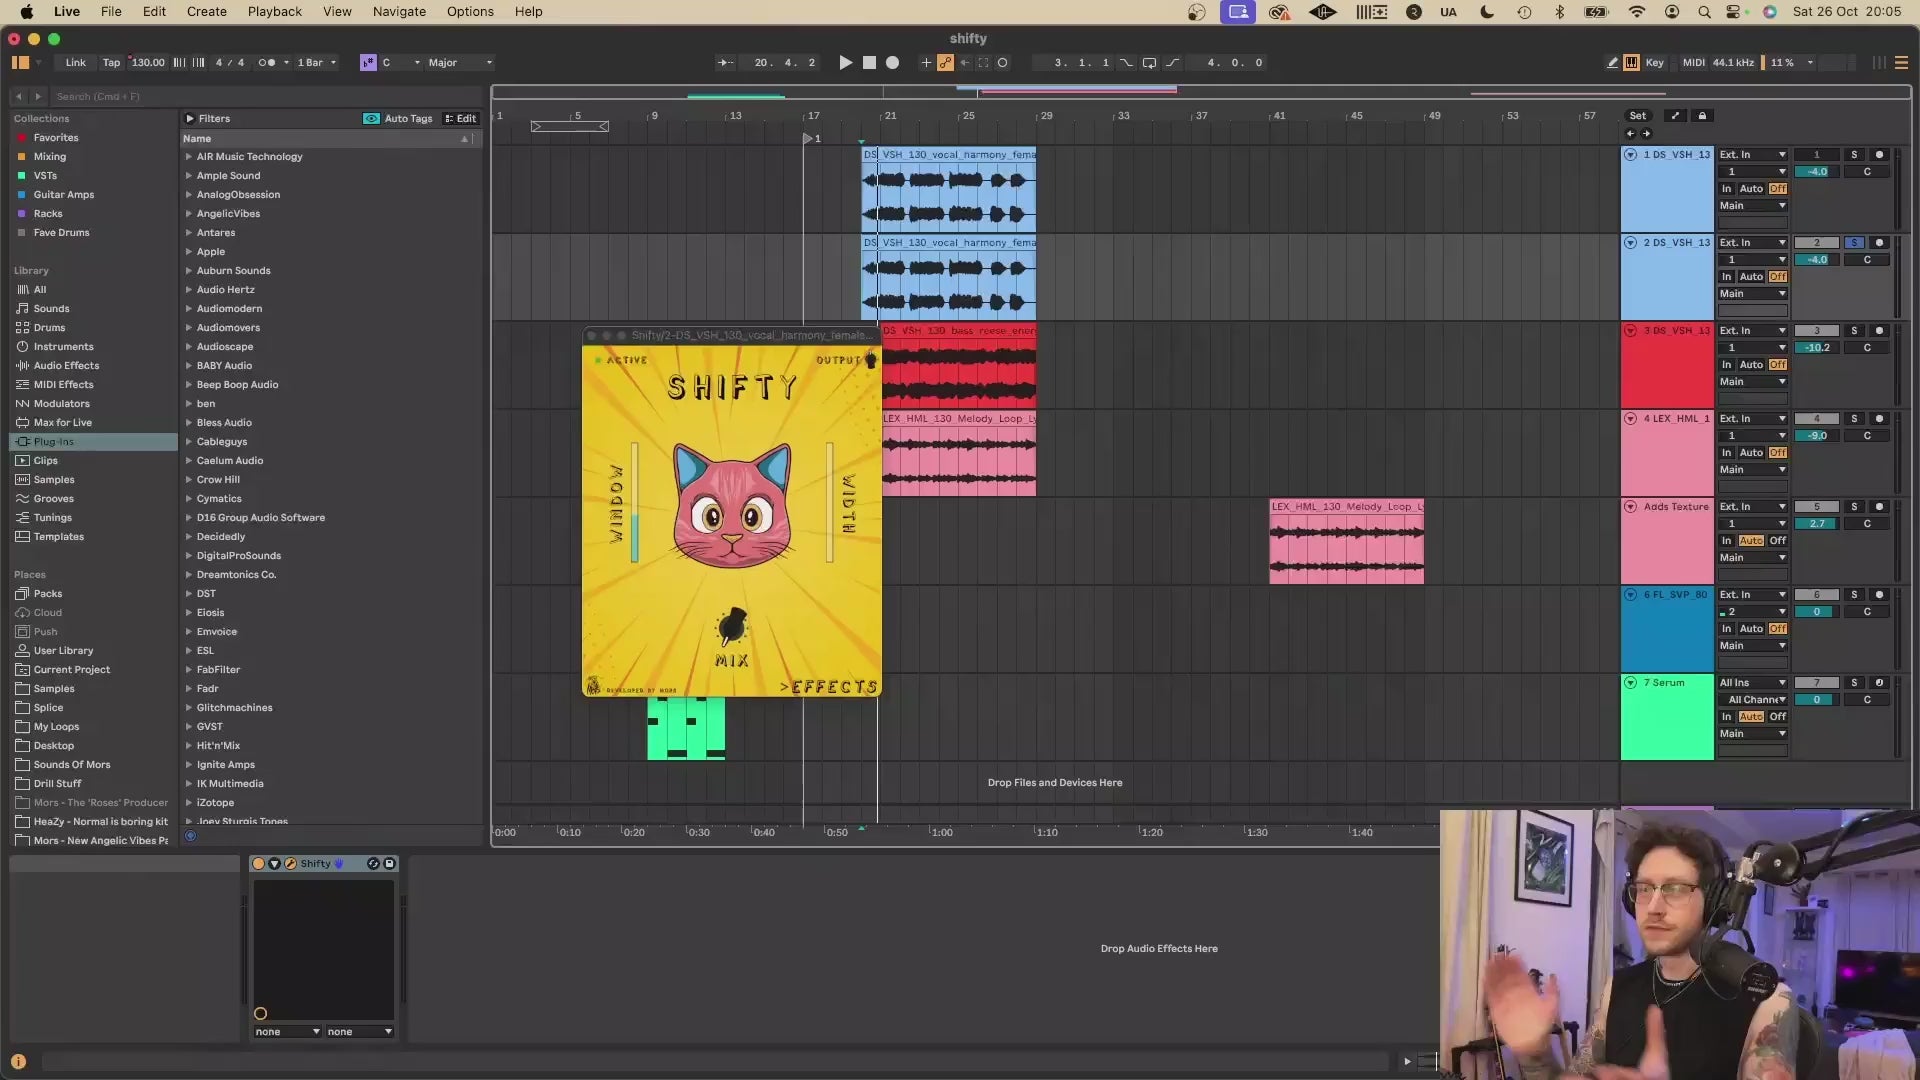Jump to the previous locator arrow
The image size is (1920, 1080).
pyautogui.click(x=1631, y=134)
